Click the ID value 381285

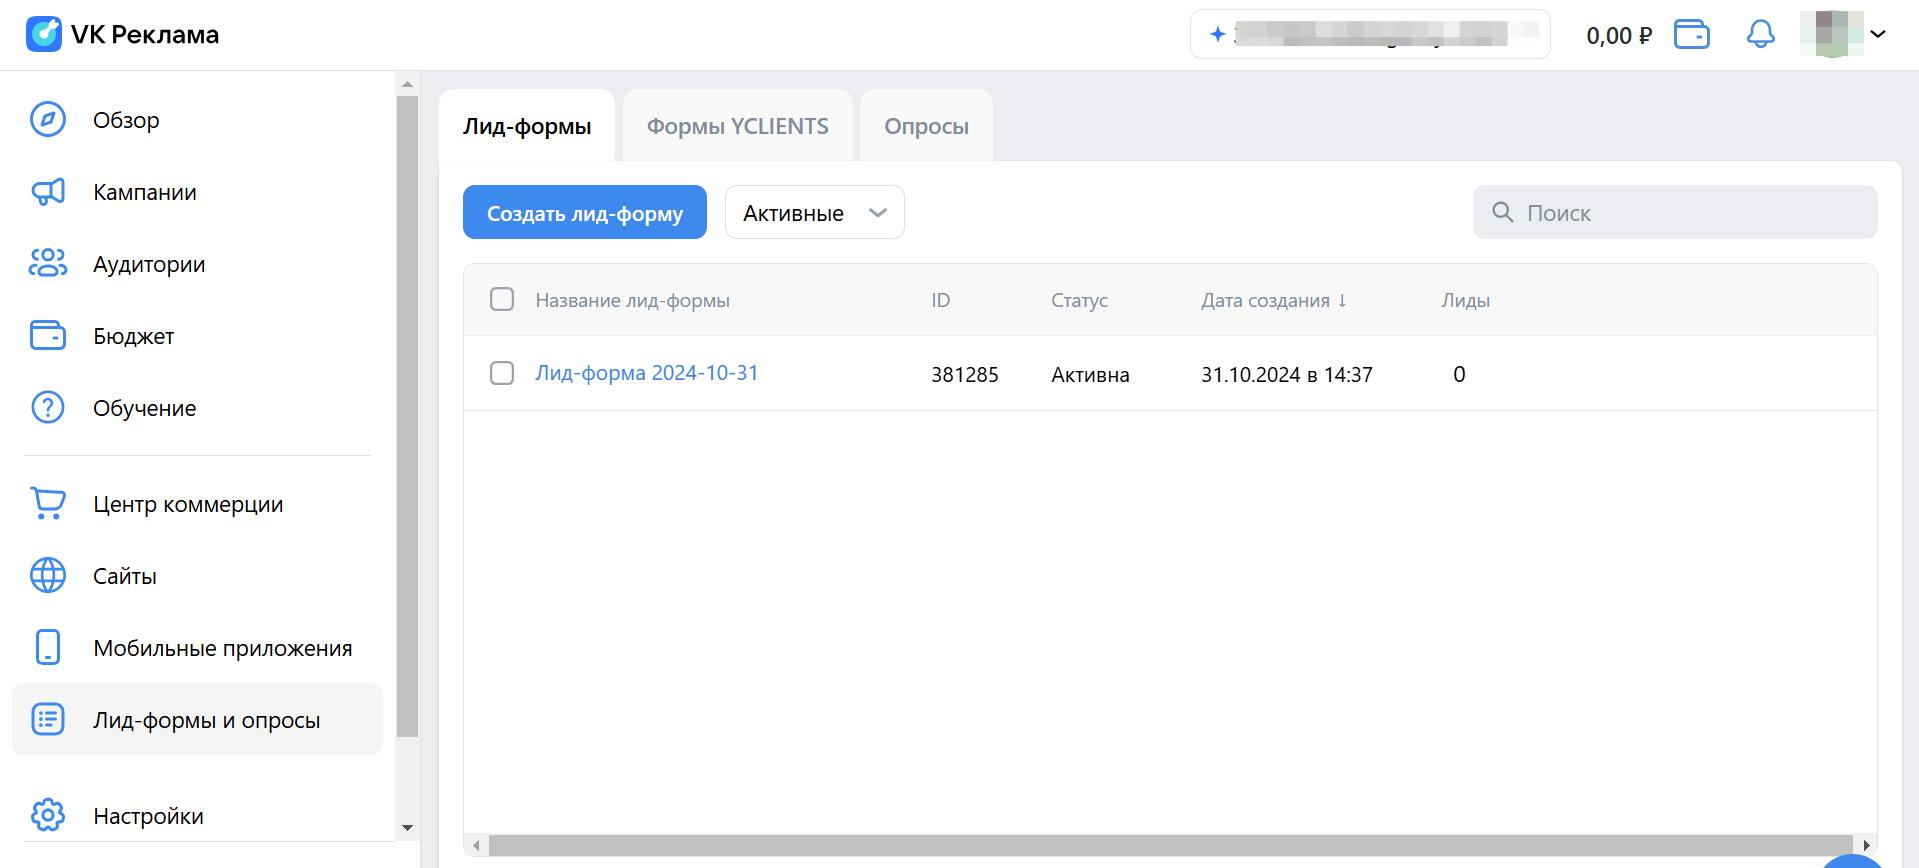(x=965, y=374)
